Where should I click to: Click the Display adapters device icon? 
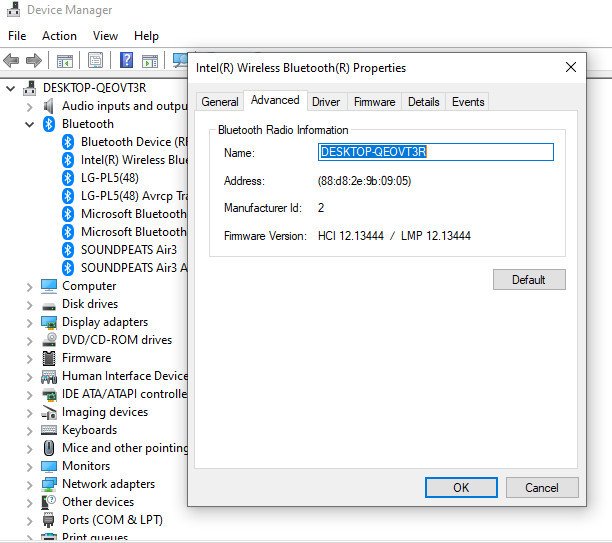point(49,322)
